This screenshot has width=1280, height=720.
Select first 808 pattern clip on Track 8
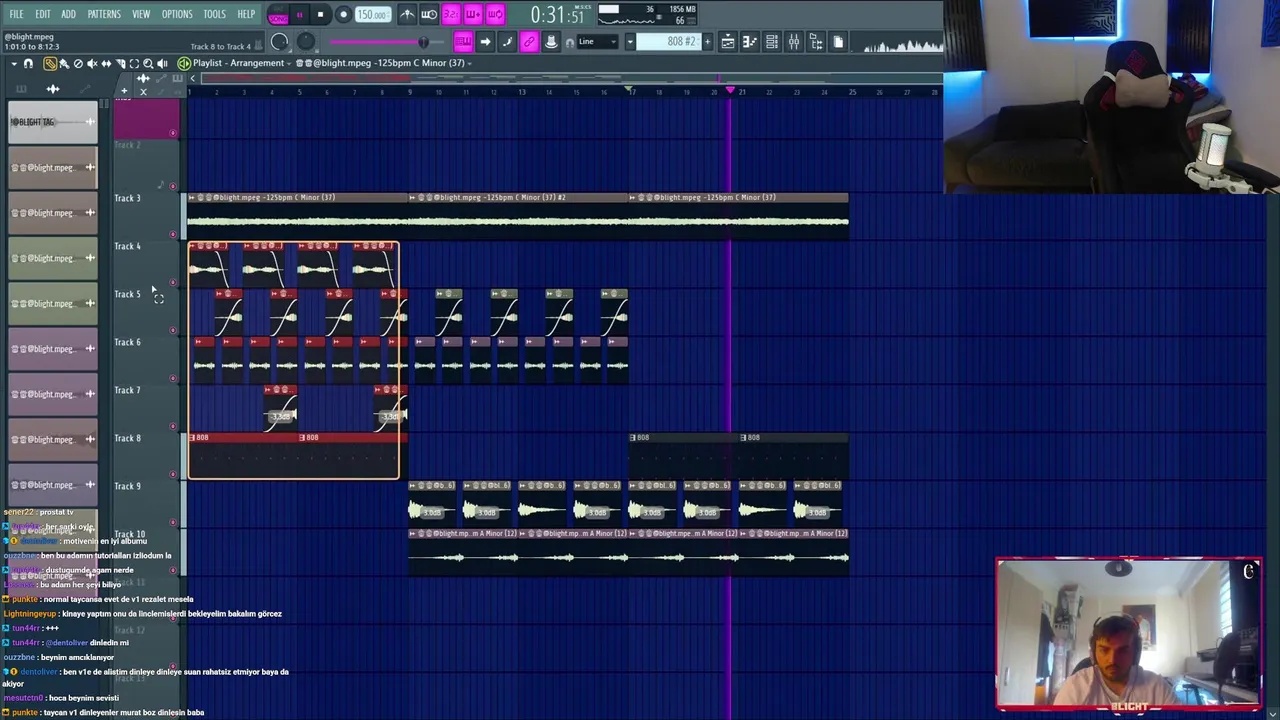pos(243,455)
